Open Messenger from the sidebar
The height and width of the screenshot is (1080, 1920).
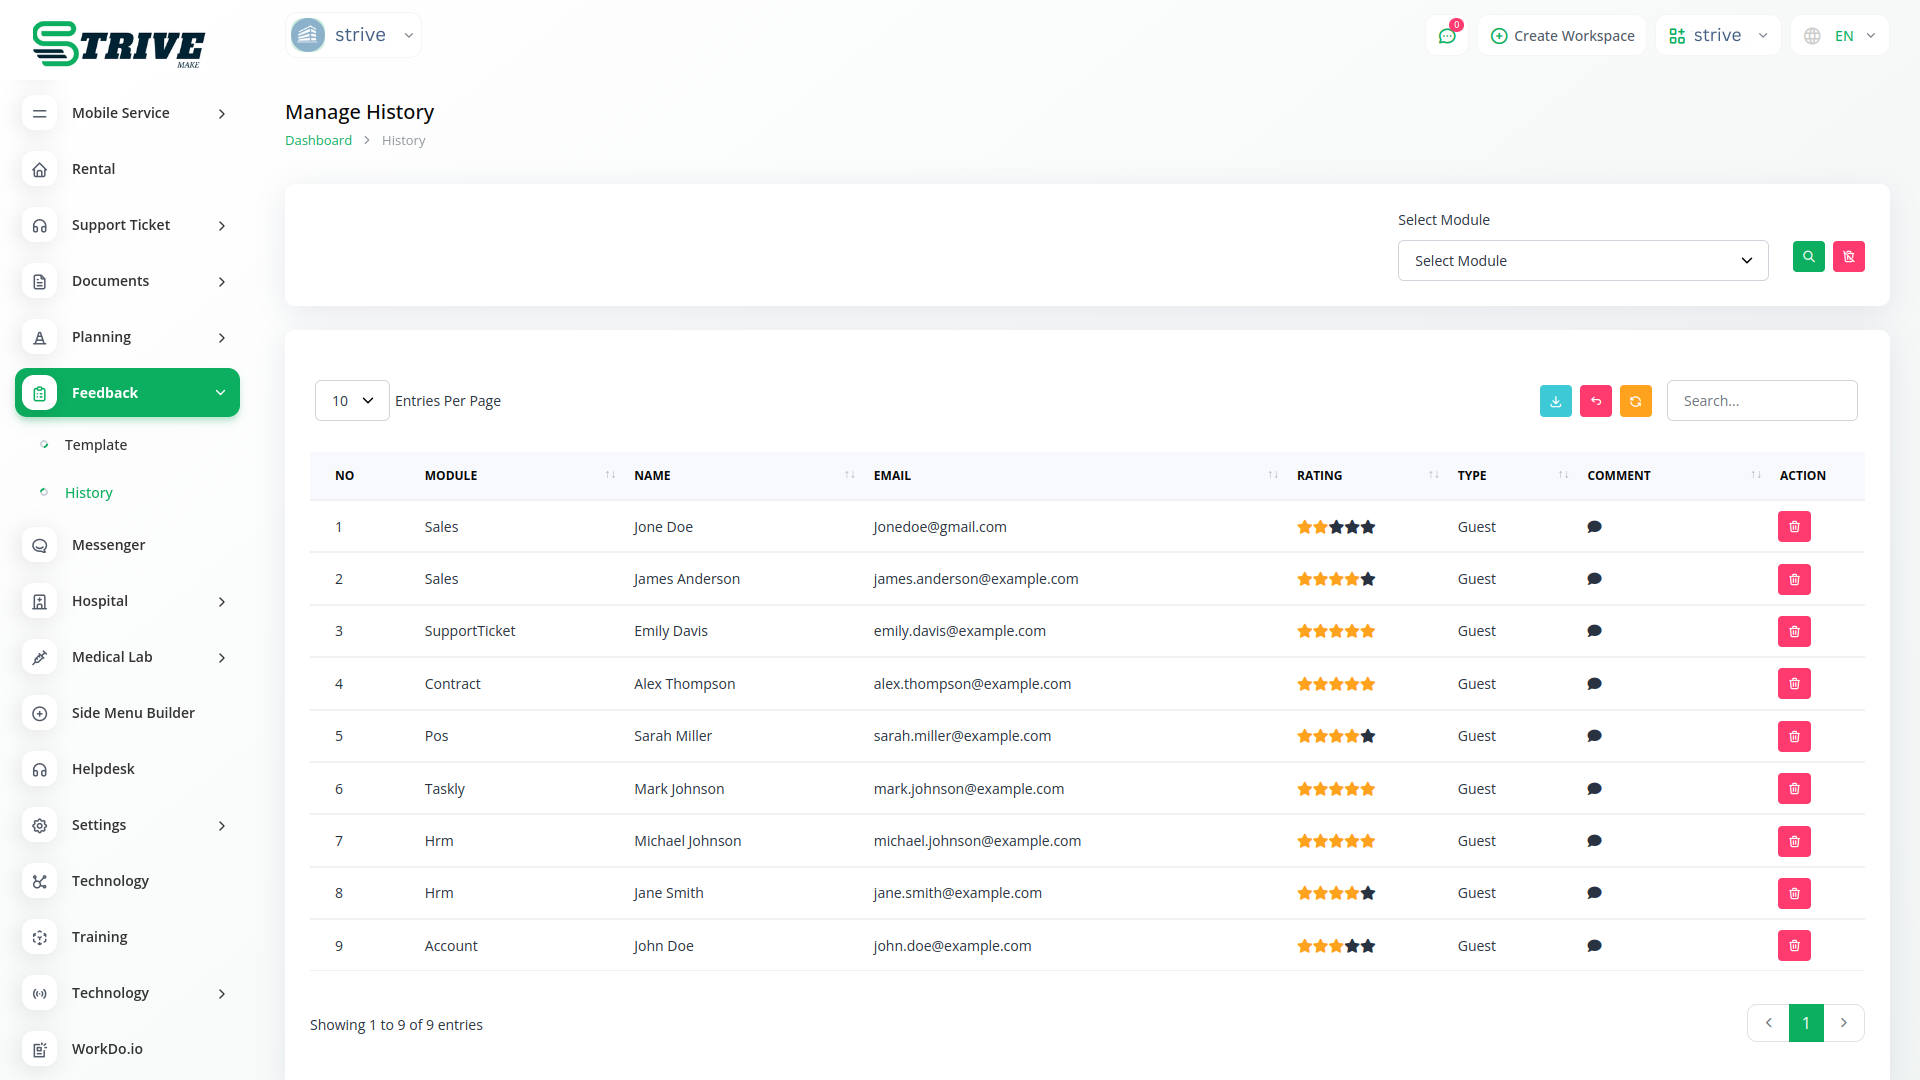(108, 545)
